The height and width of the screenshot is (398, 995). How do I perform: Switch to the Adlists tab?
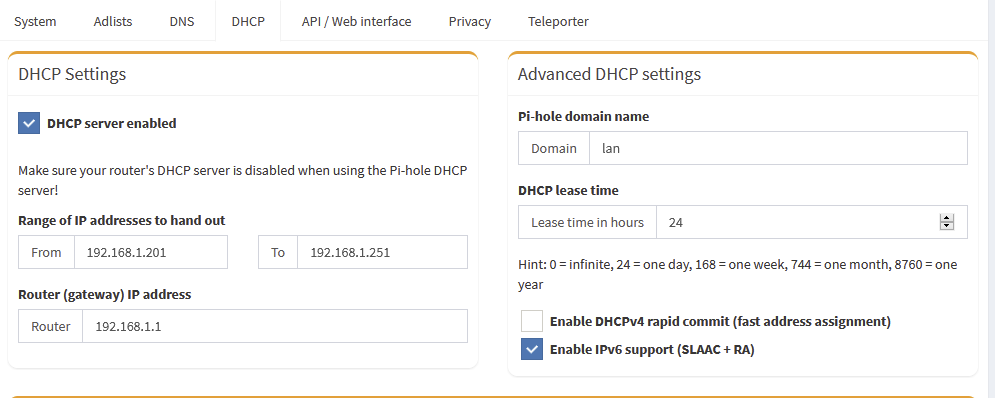[113, 21]
